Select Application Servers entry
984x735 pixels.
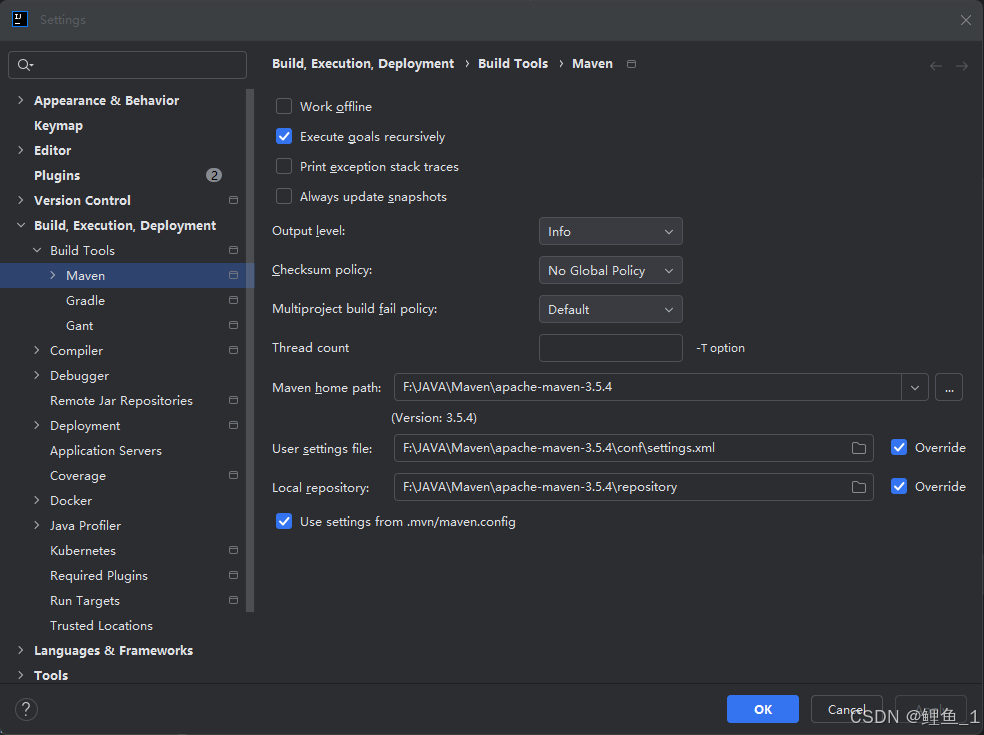pyautogui.click(x=106, y=451)
